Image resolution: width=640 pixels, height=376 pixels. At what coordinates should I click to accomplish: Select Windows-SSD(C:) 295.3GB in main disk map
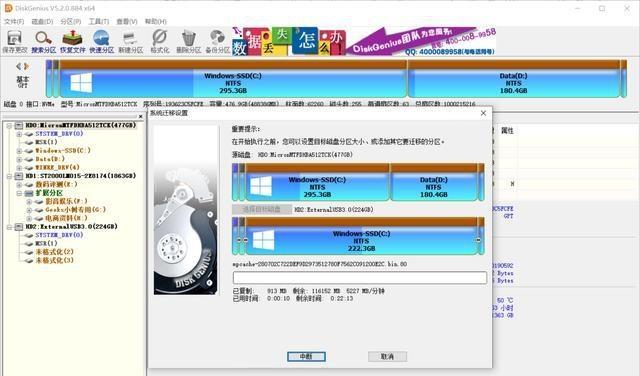233,79
